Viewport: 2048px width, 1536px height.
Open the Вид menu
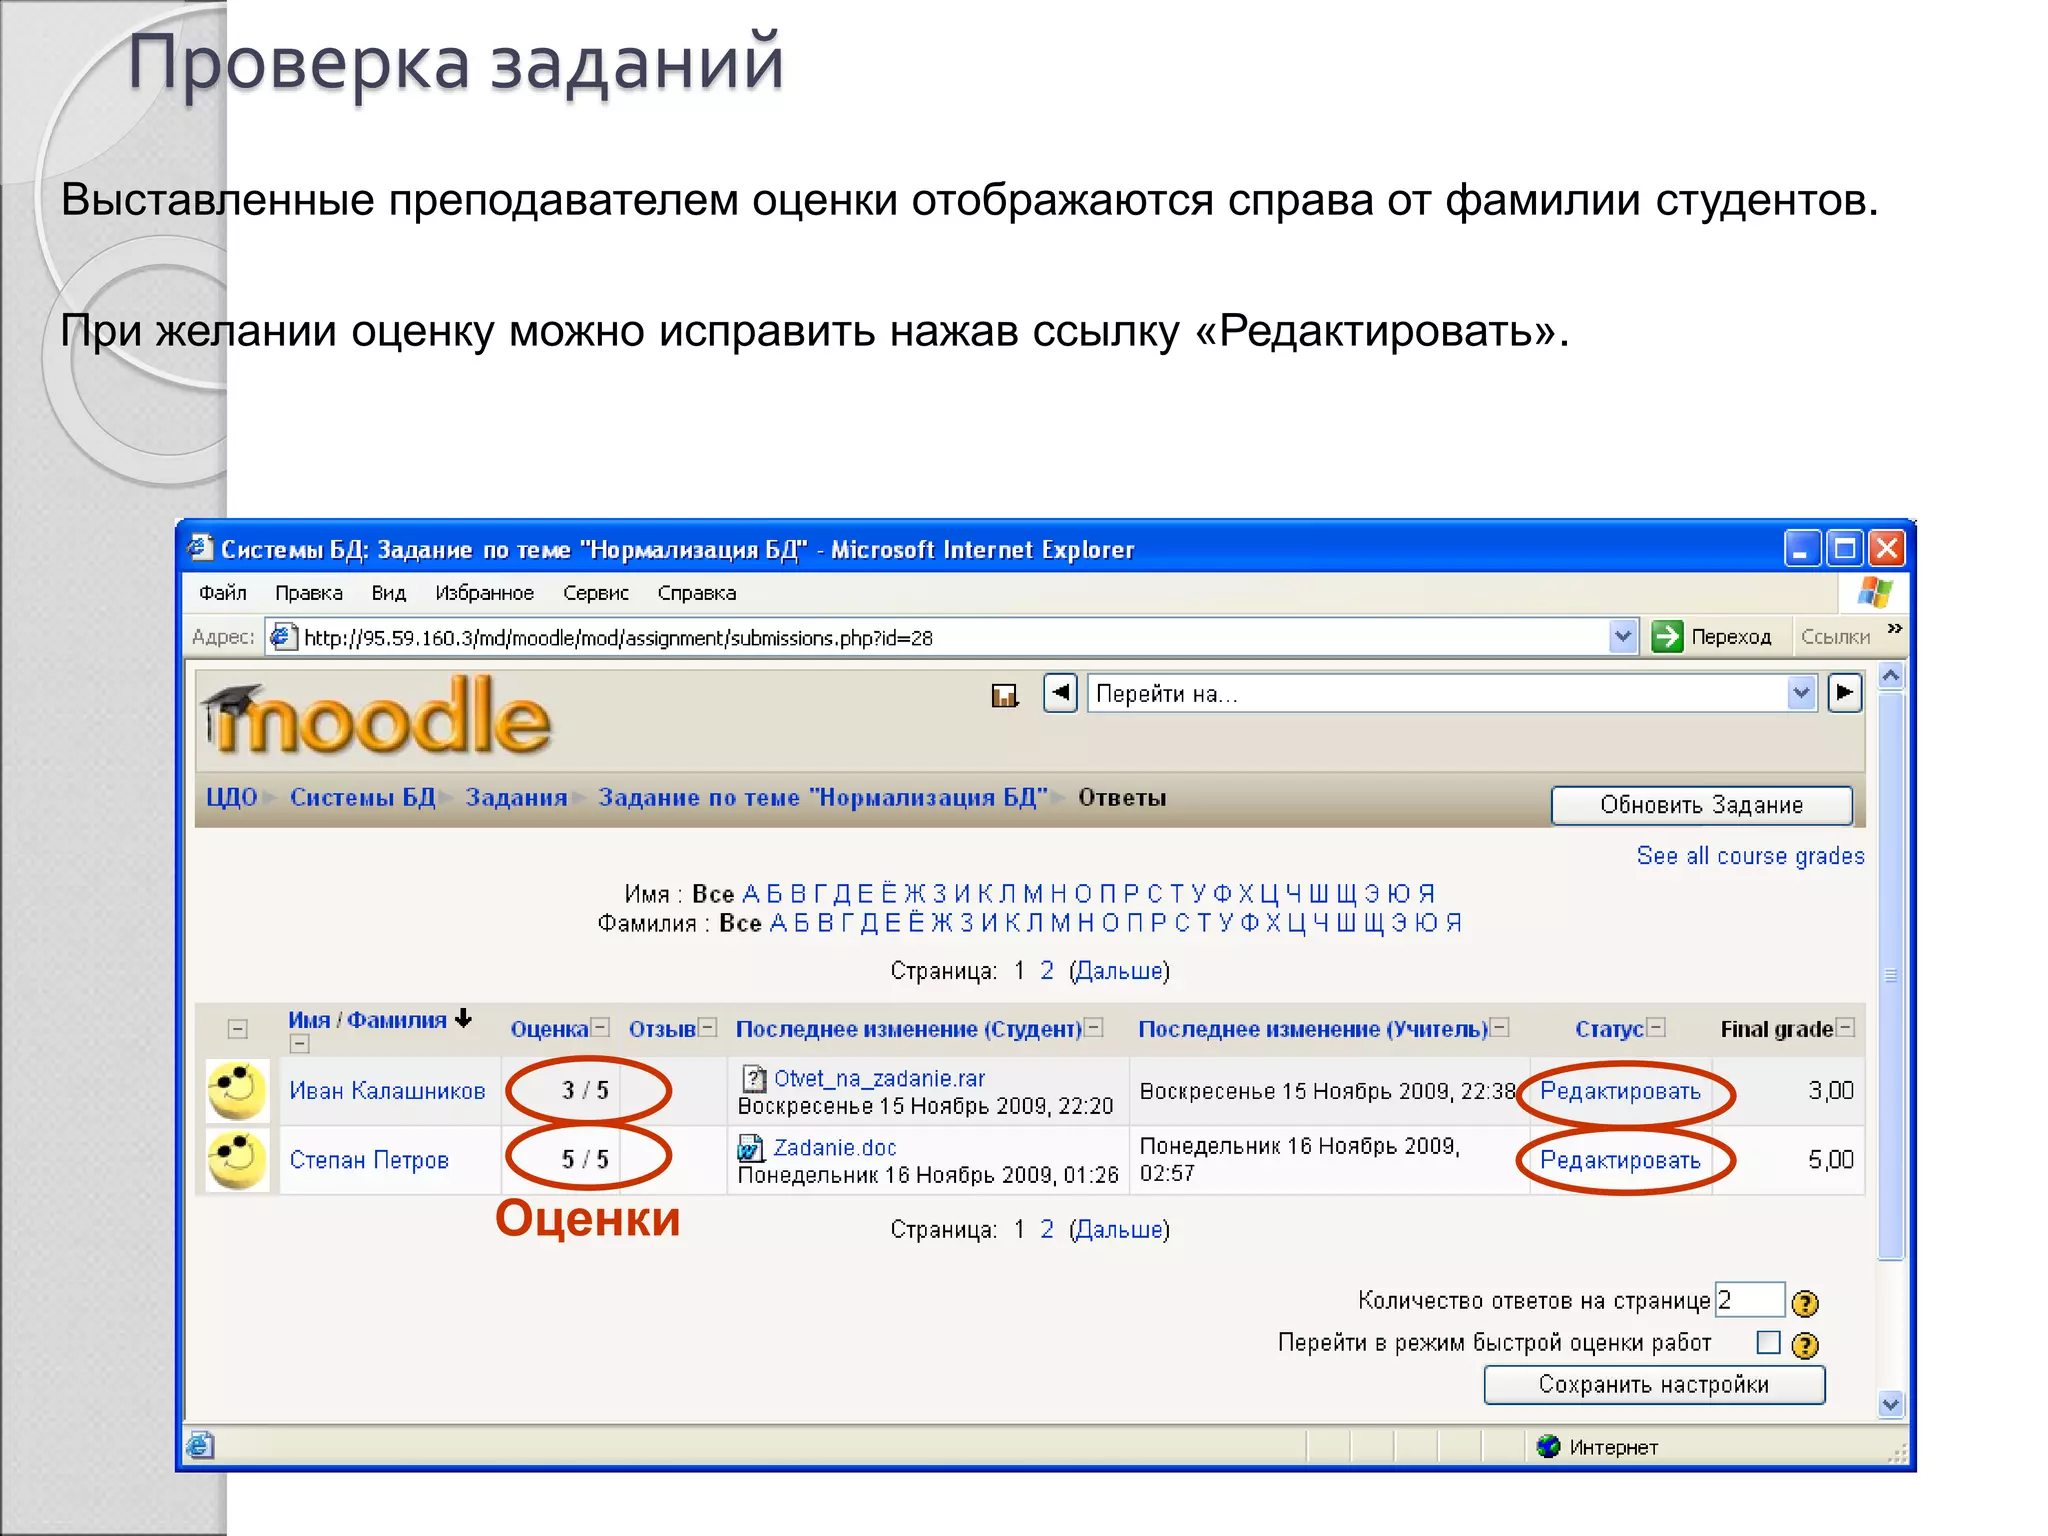pos(389,593)
